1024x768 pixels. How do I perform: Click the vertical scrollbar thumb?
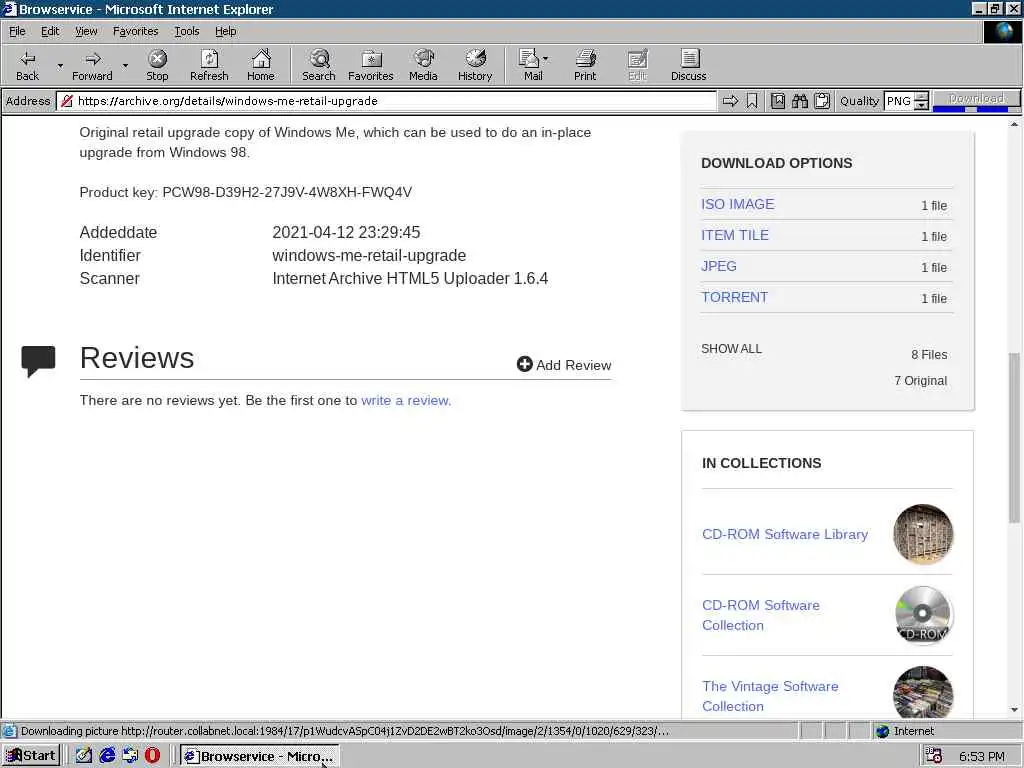pos(1014,438)
